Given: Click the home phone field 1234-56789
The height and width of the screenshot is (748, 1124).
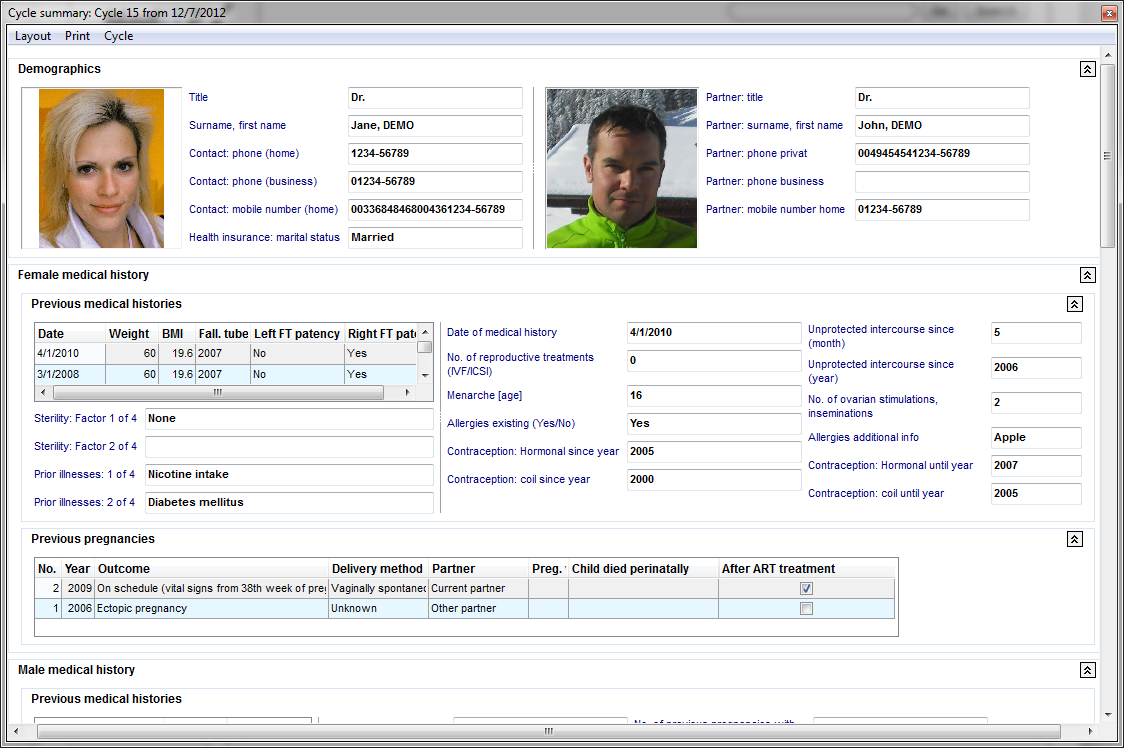Looking at the screenshot, I should coord(435,153).
